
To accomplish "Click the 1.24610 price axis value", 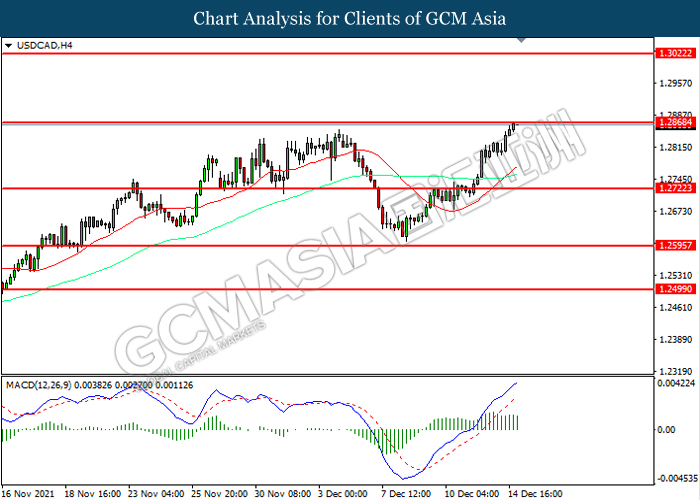I will pos(675,307).
